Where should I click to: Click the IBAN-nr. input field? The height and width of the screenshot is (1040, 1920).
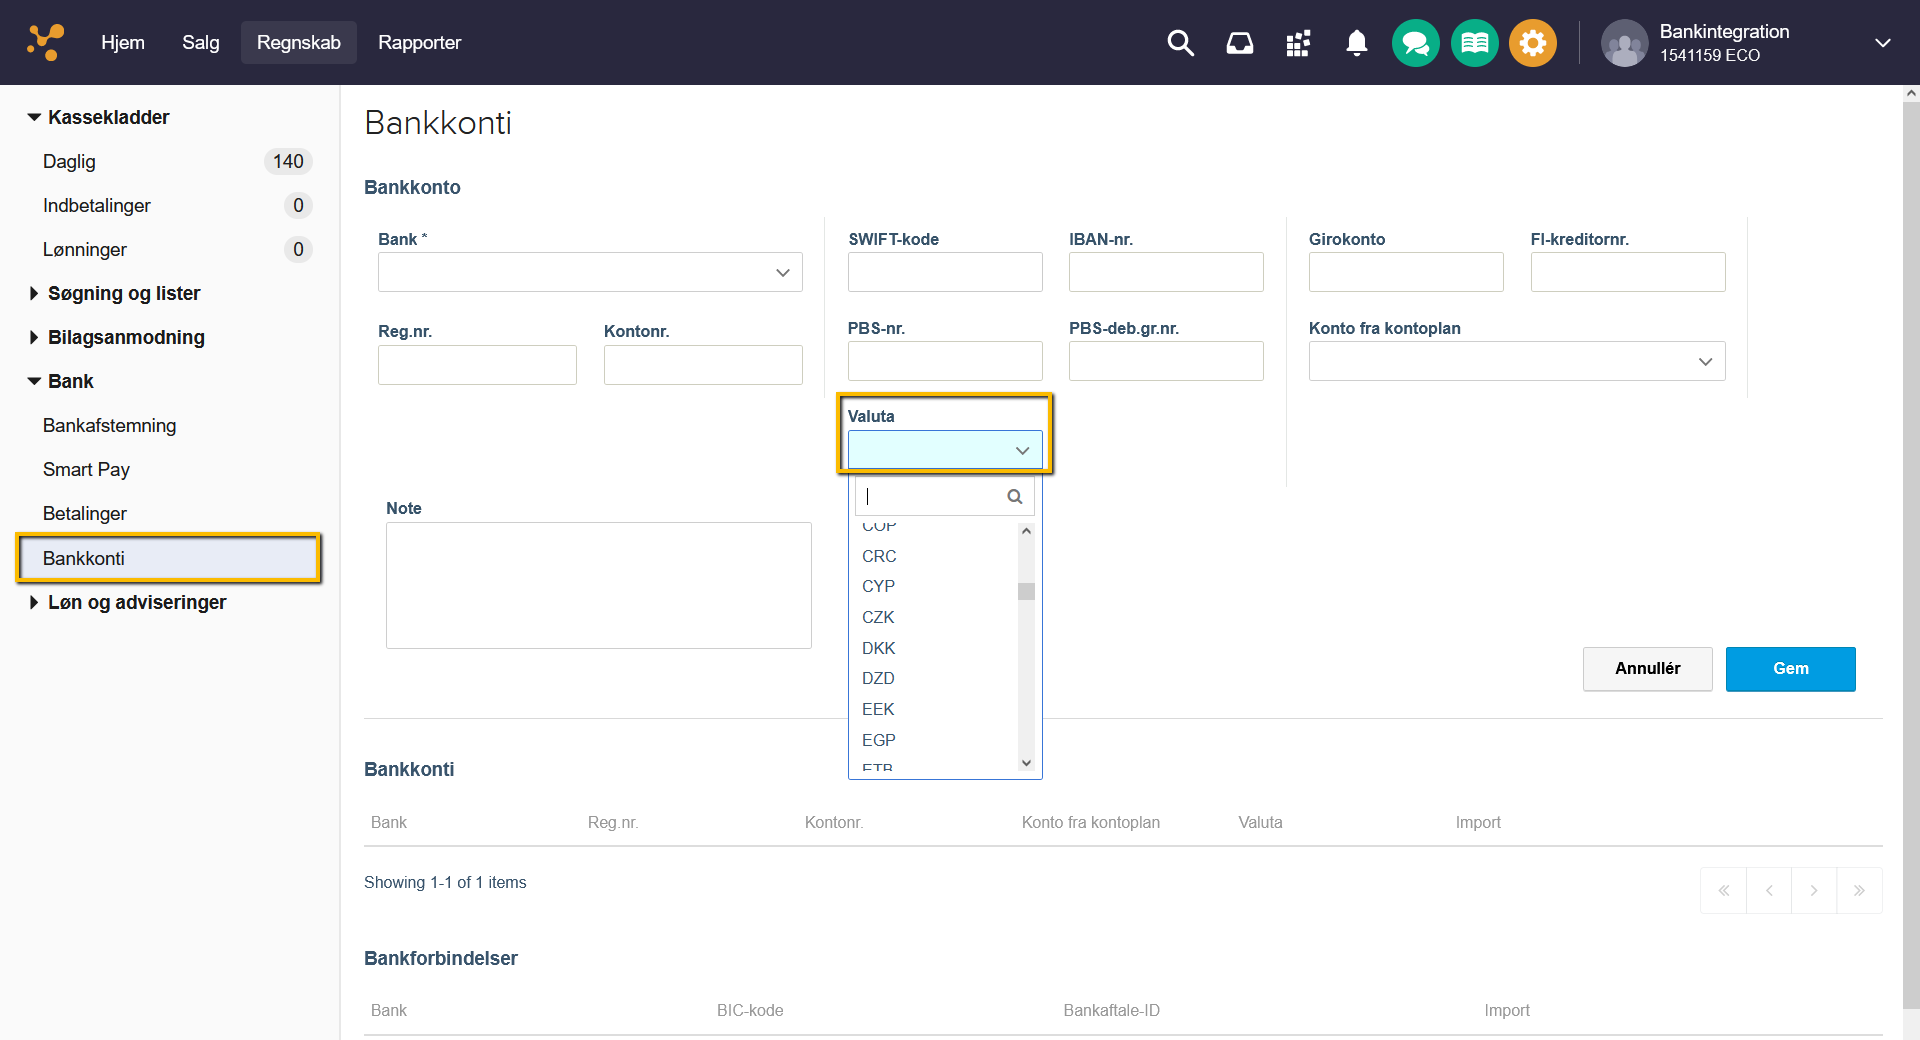pos(1165,272)
